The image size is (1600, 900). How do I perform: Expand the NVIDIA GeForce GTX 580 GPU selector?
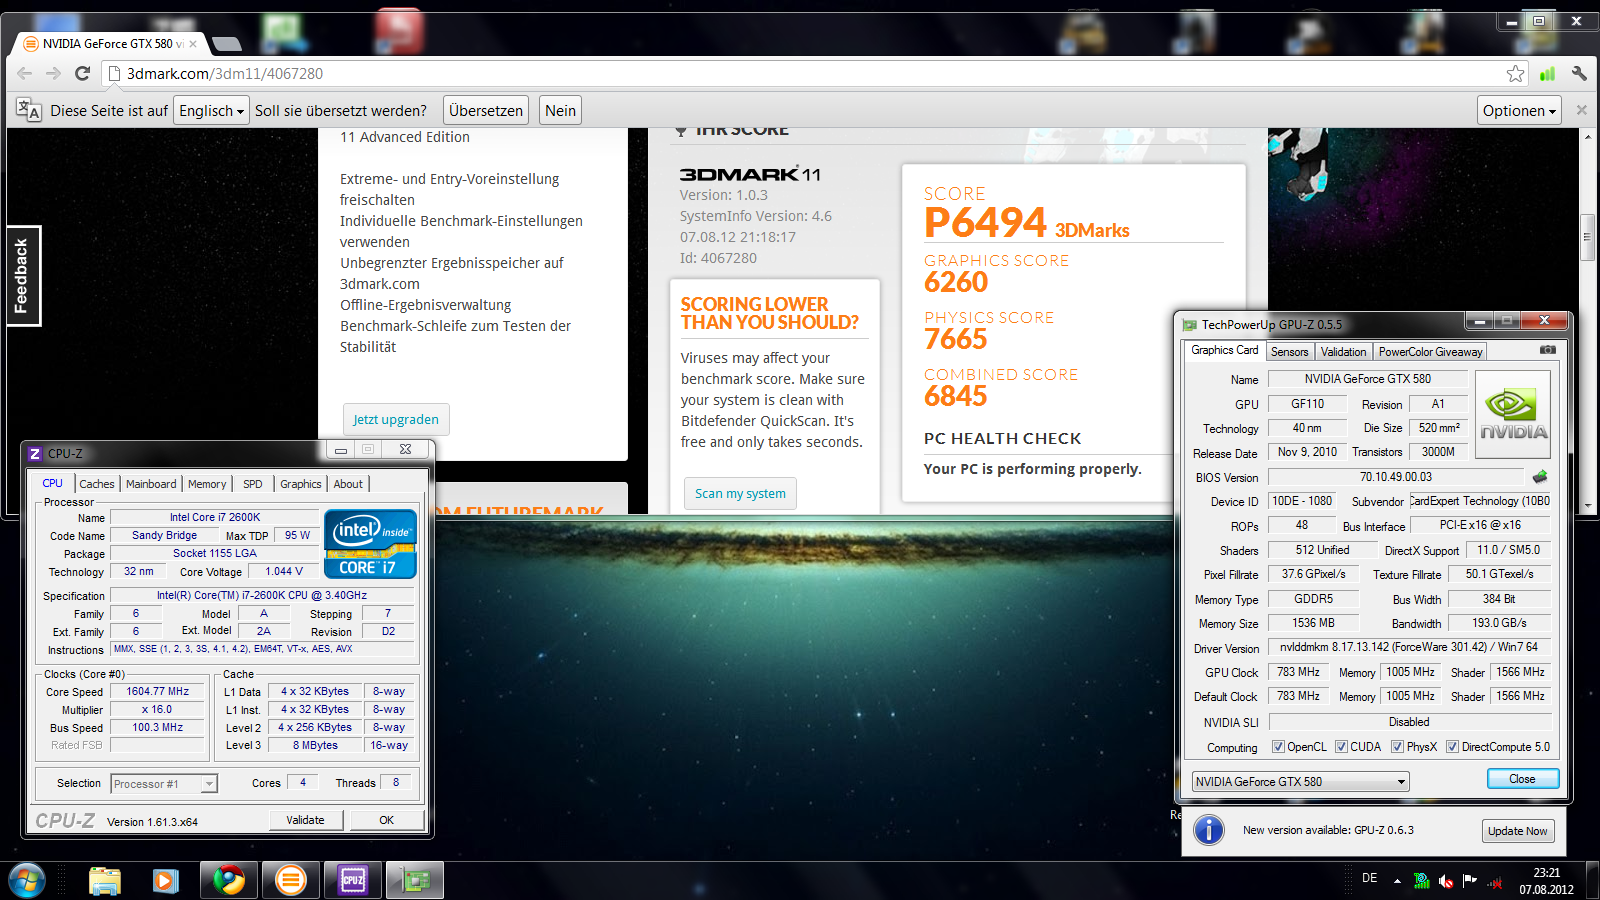(x=1300, y=782)
